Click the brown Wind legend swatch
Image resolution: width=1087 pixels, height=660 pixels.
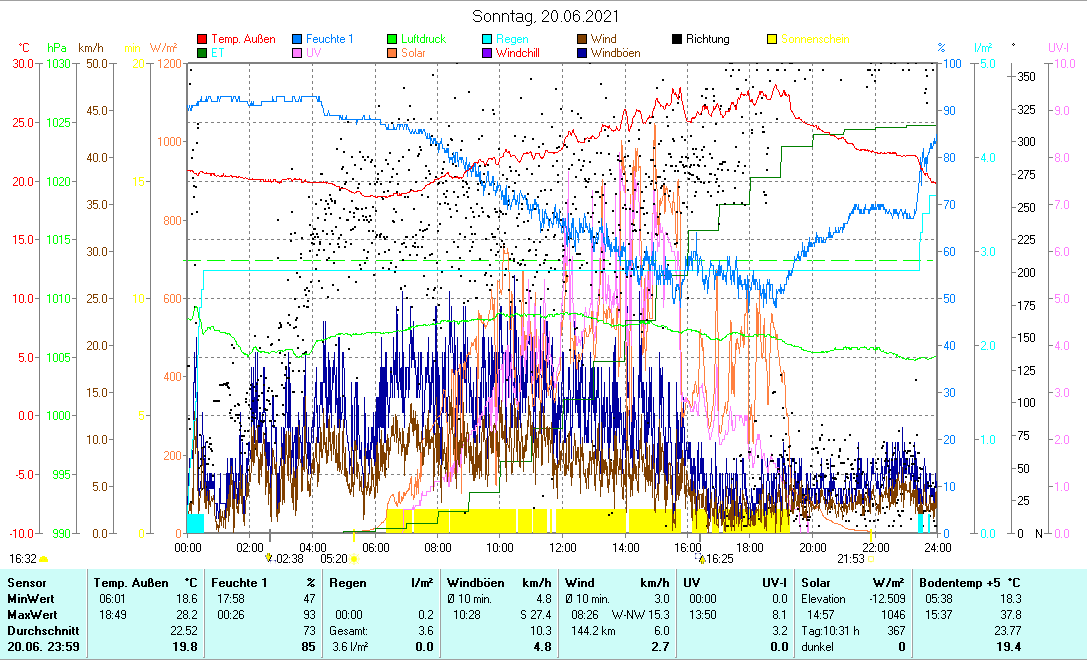(582, 40)
